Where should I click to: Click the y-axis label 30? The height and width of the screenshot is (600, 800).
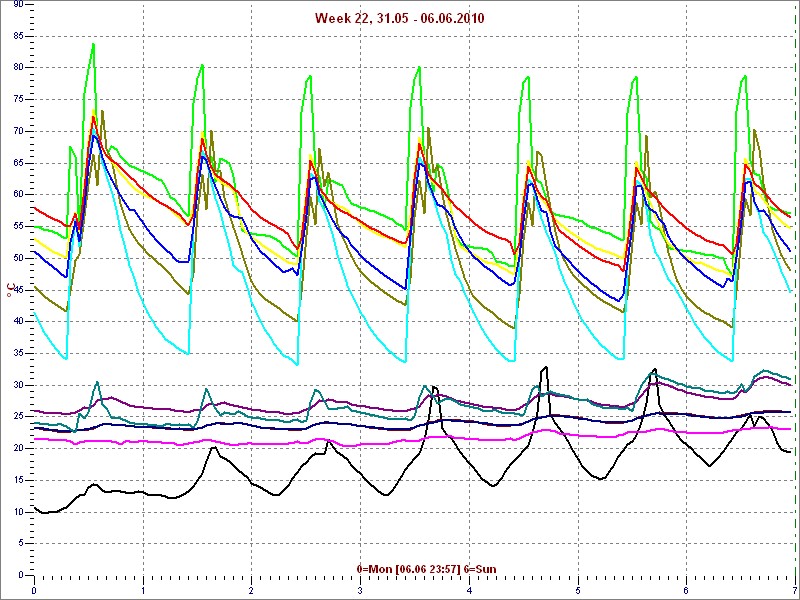click(x=18, y=385)
